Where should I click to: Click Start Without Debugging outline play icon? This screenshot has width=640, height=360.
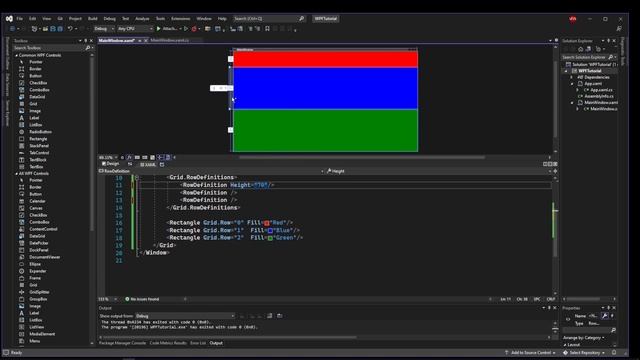coord(186,29)
